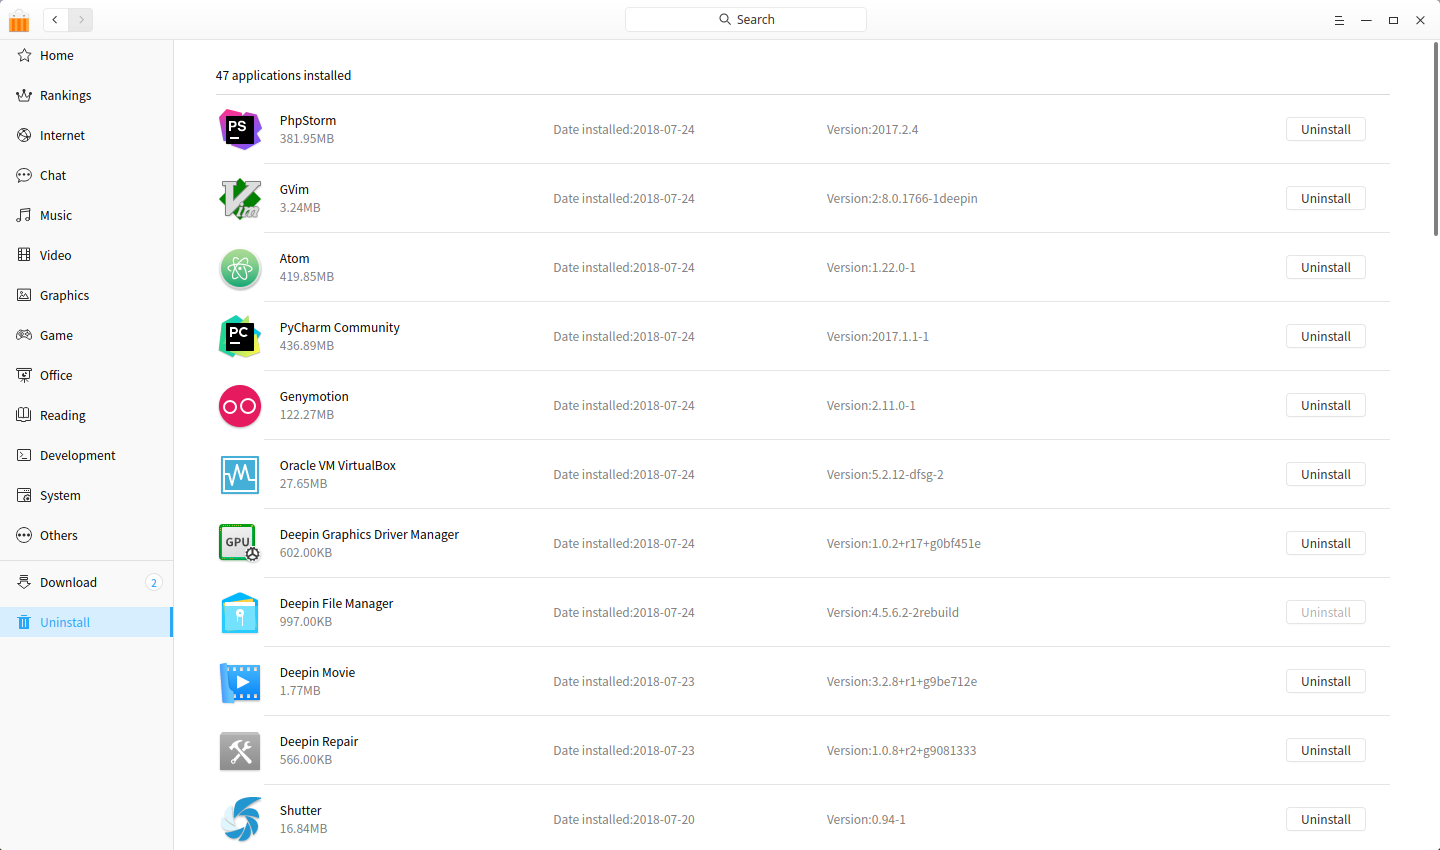Open the hamburger main menu
This screenshot has height=850, width=1440.
1339,20
